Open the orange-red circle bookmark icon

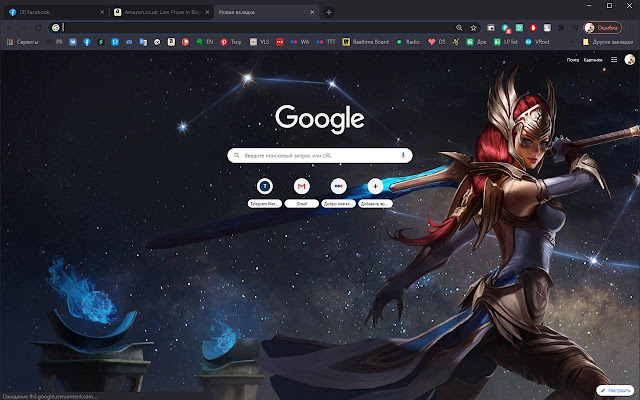point(185,42)
